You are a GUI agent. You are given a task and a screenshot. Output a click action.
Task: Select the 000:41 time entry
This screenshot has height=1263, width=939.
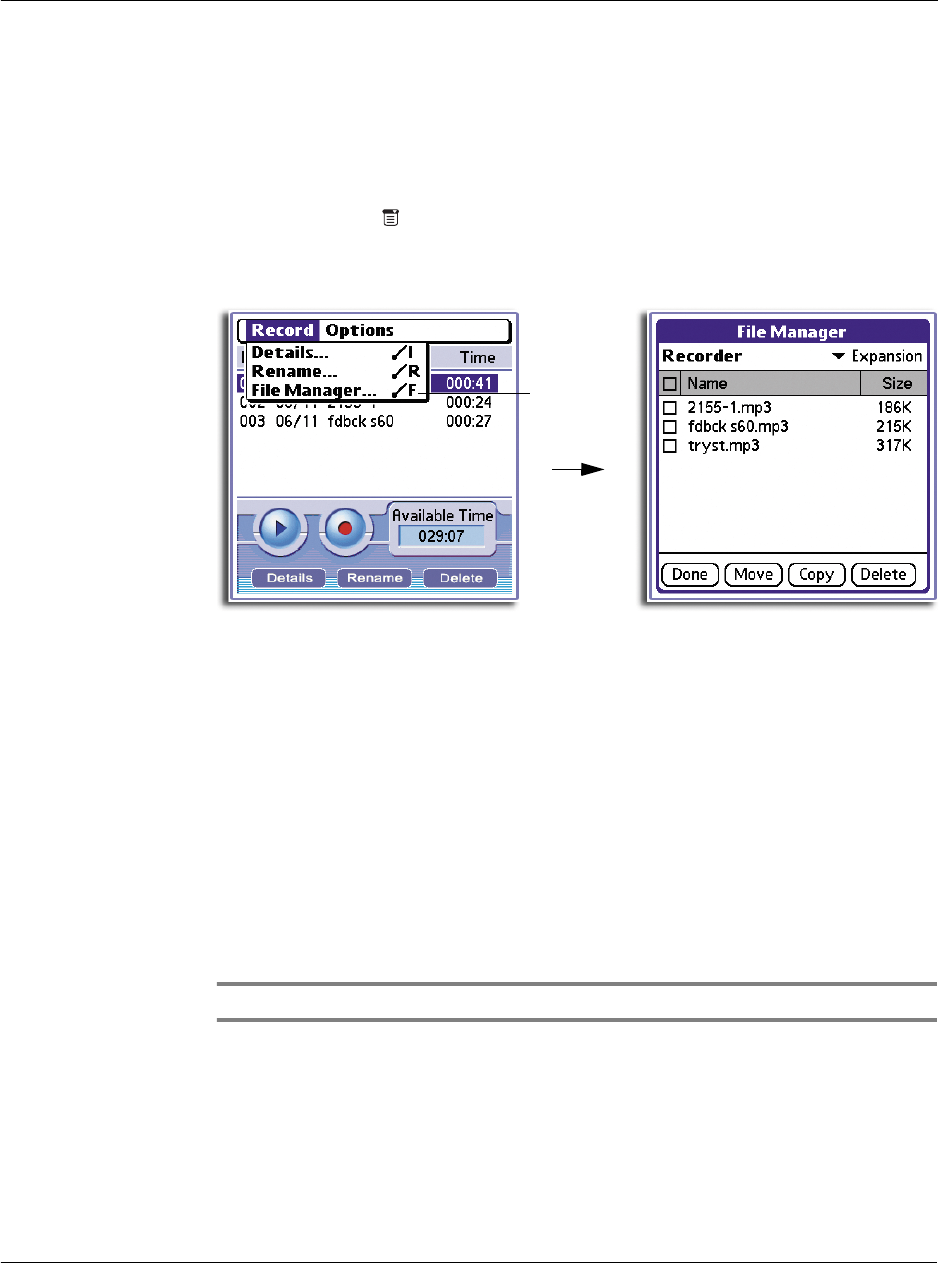pyautogui.click(x=471, y=382)
